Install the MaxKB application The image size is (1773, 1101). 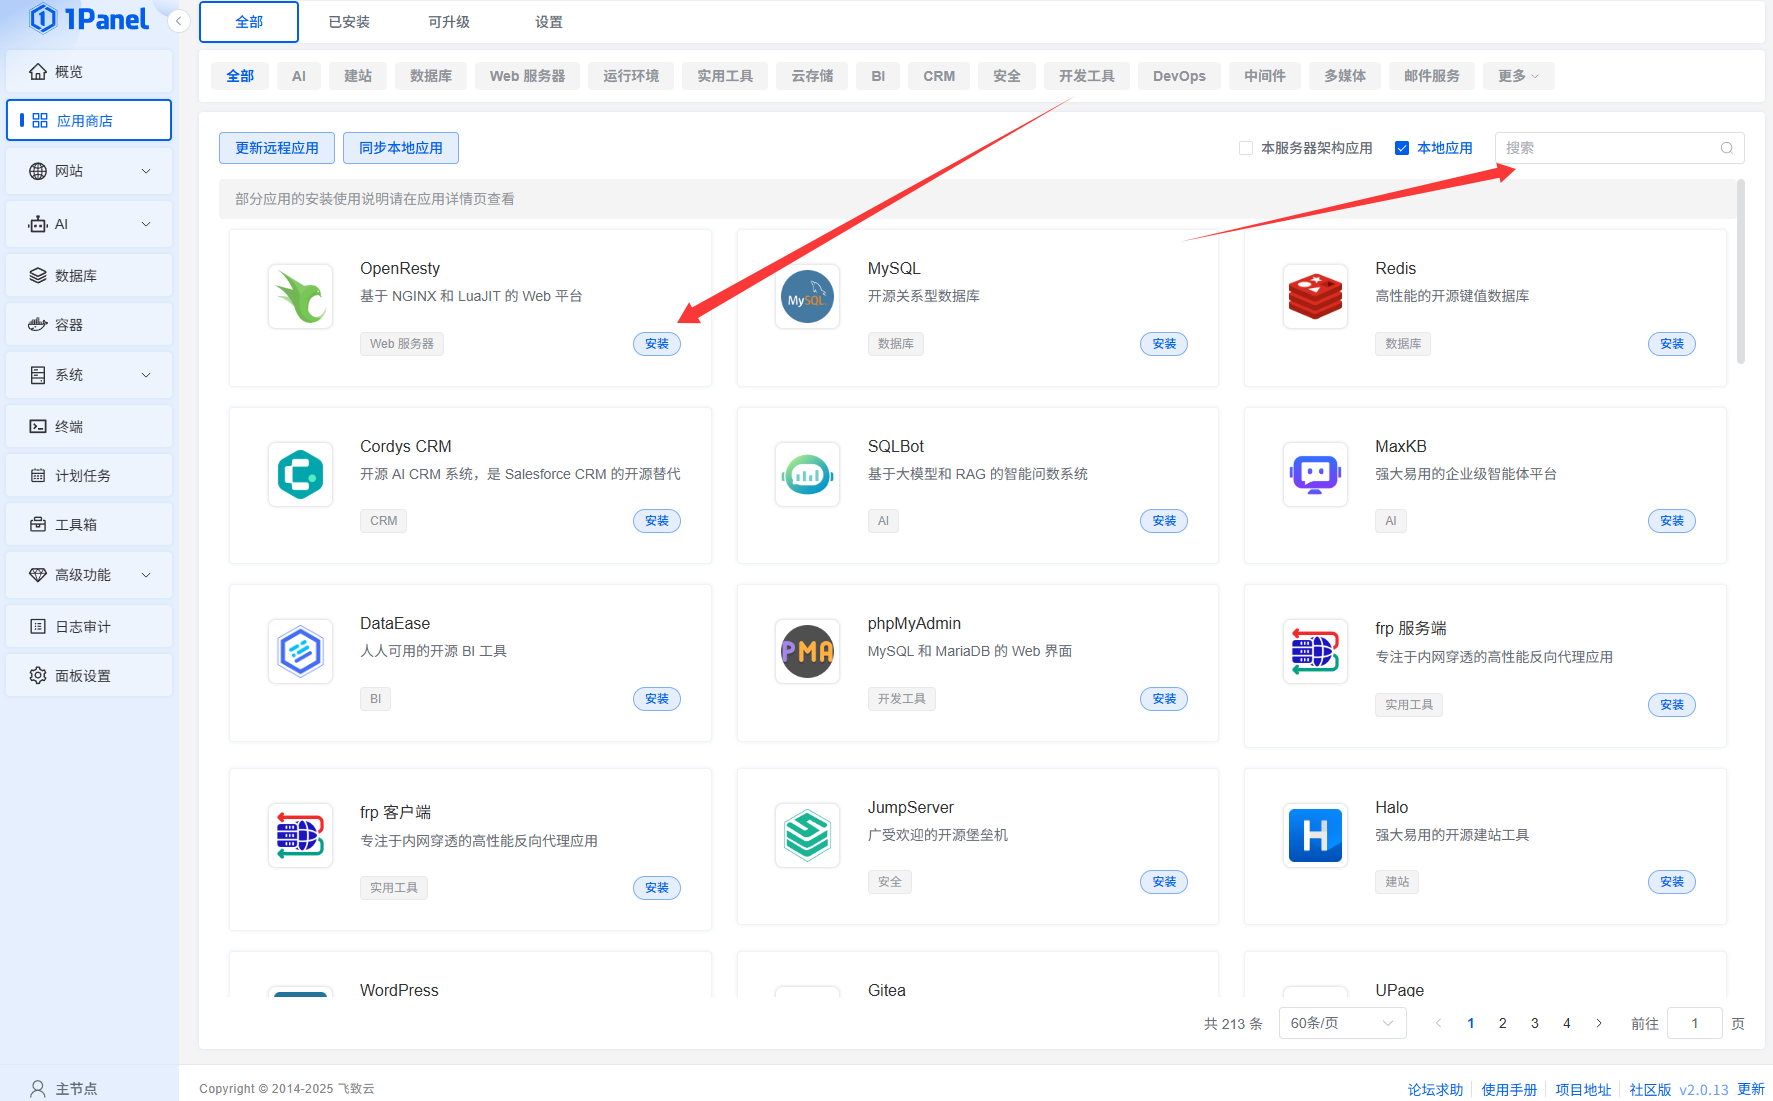[1671, 521]
